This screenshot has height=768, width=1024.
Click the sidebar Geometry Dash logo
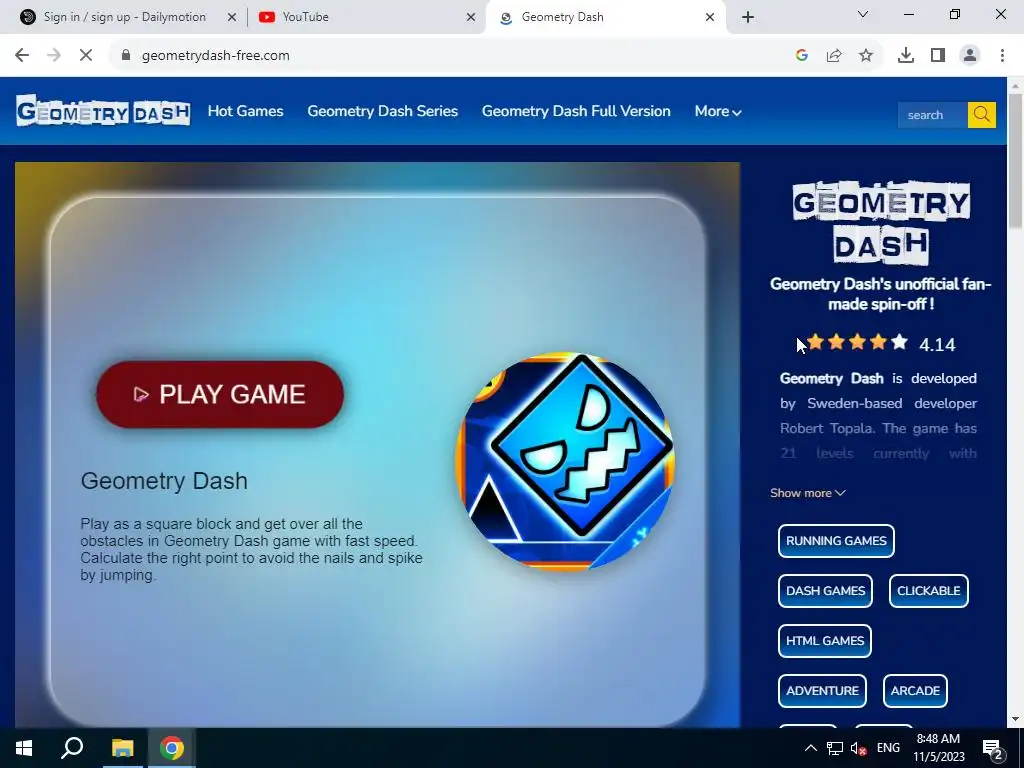click(881, 223)
